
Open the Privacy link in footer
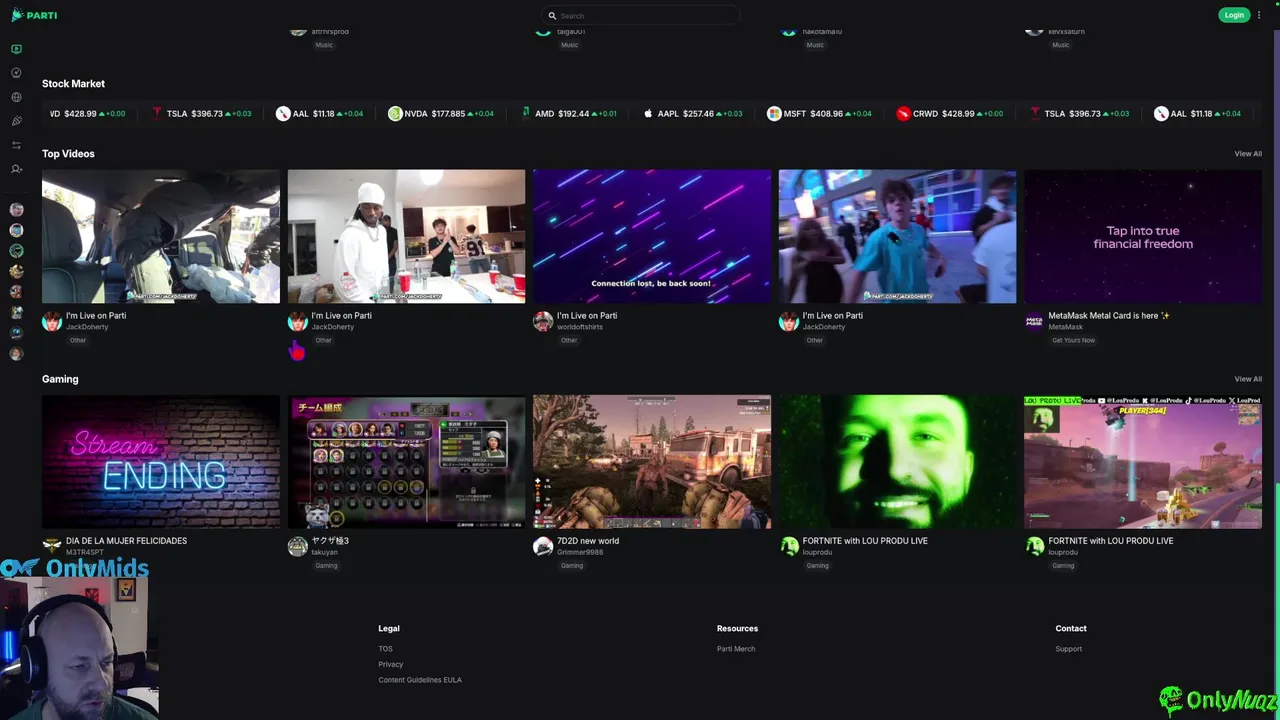(x=391, y=664)
